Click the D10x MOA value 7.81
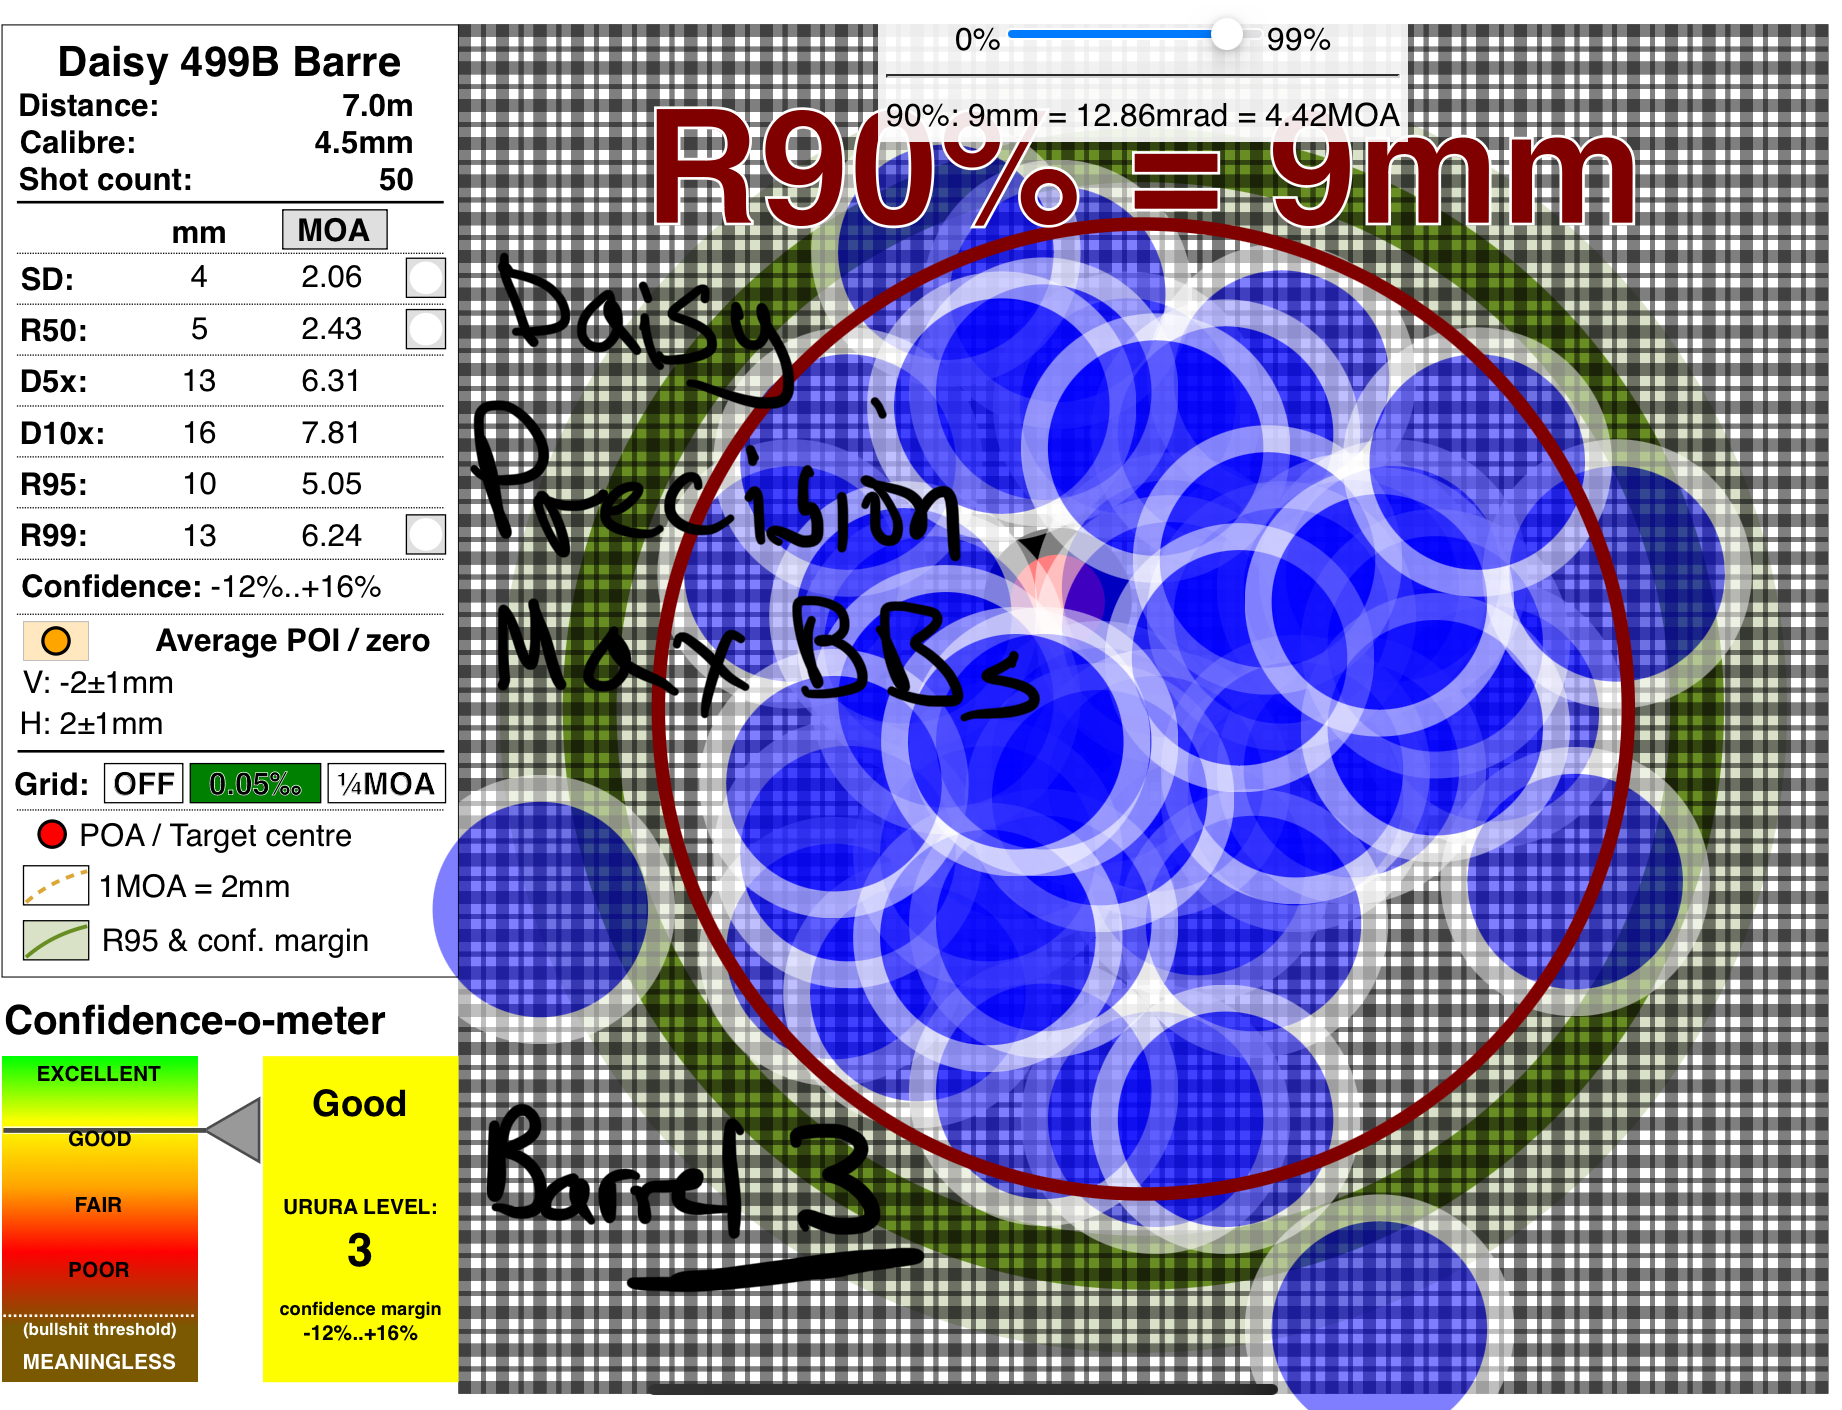Image resolution: width=1842 pixels, height=1410 pixels. click(x=330, y=433)
